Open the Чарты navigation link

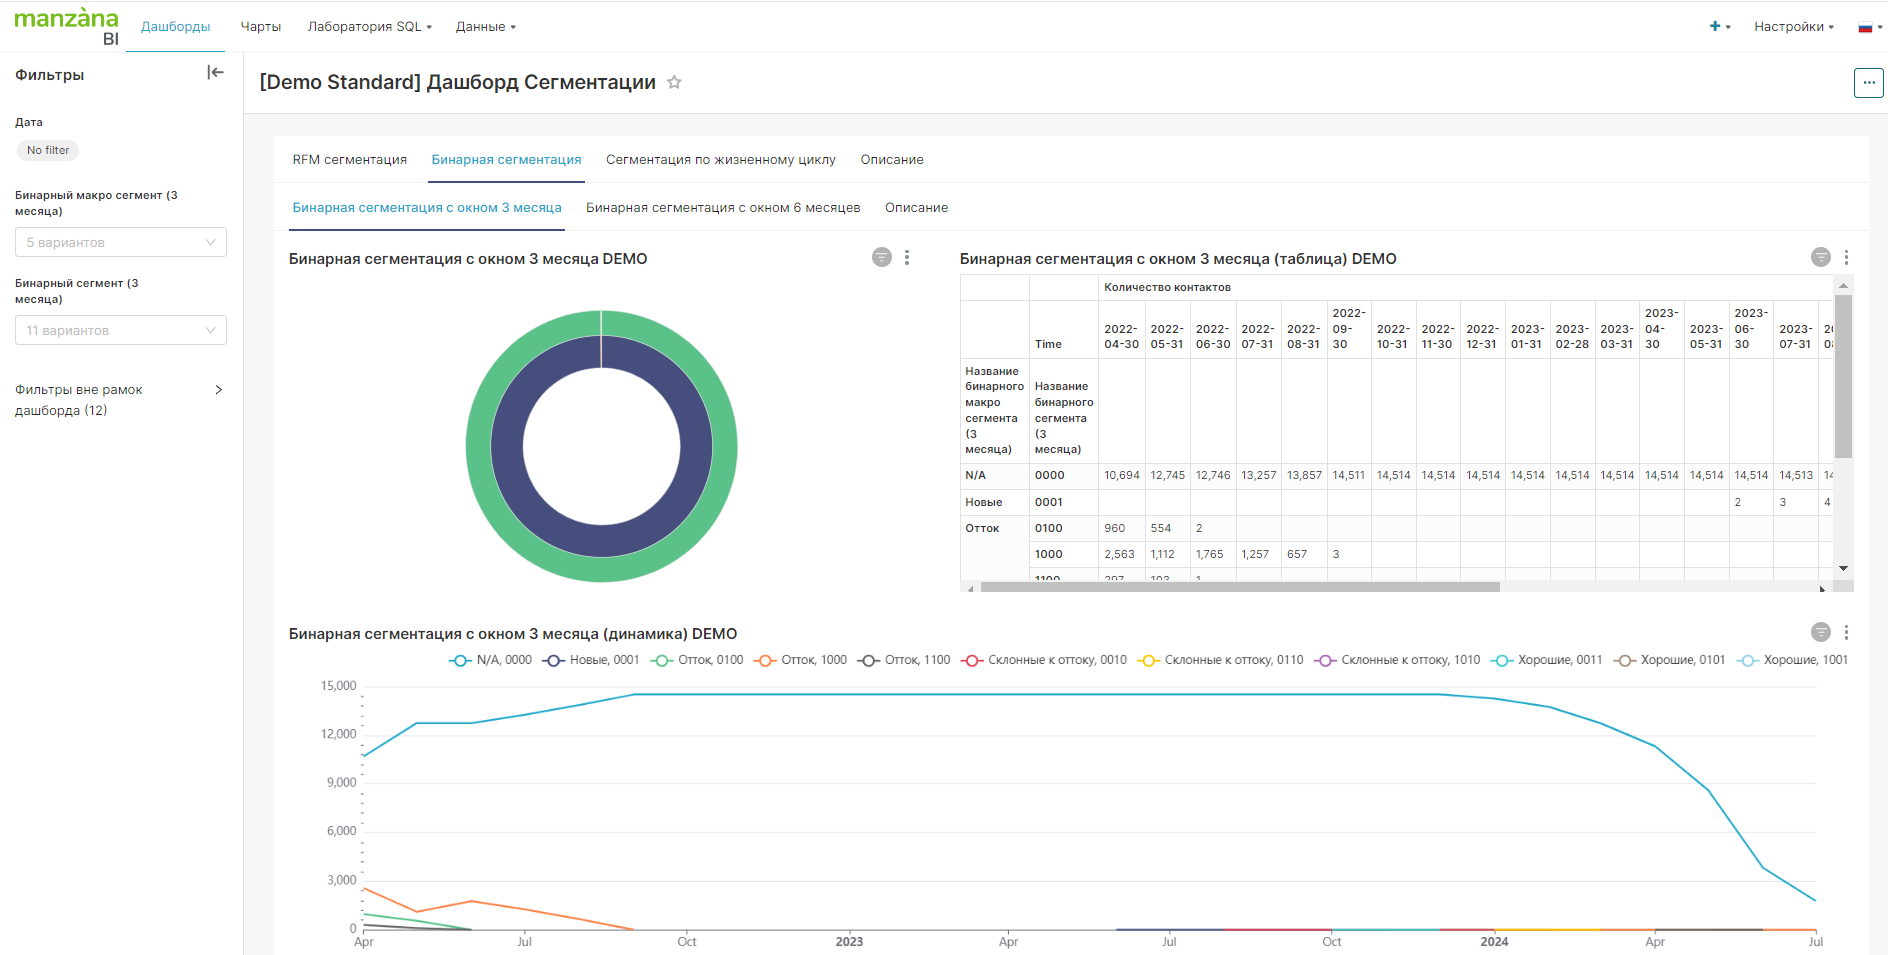tap(261, 27)
